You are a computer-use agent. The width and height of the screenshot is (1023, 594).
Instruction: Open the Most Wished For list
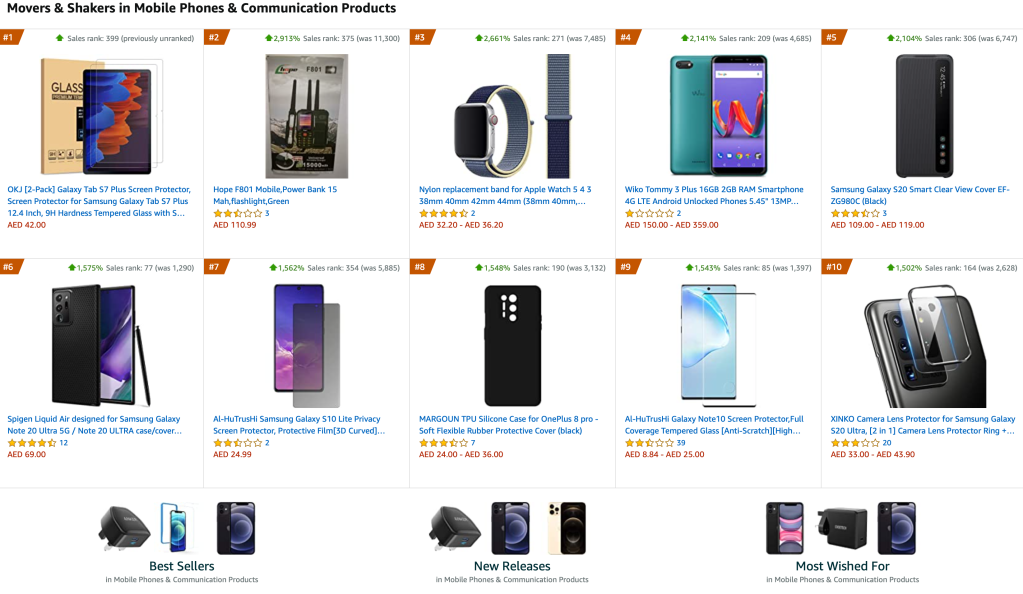(x=842, y=566)
